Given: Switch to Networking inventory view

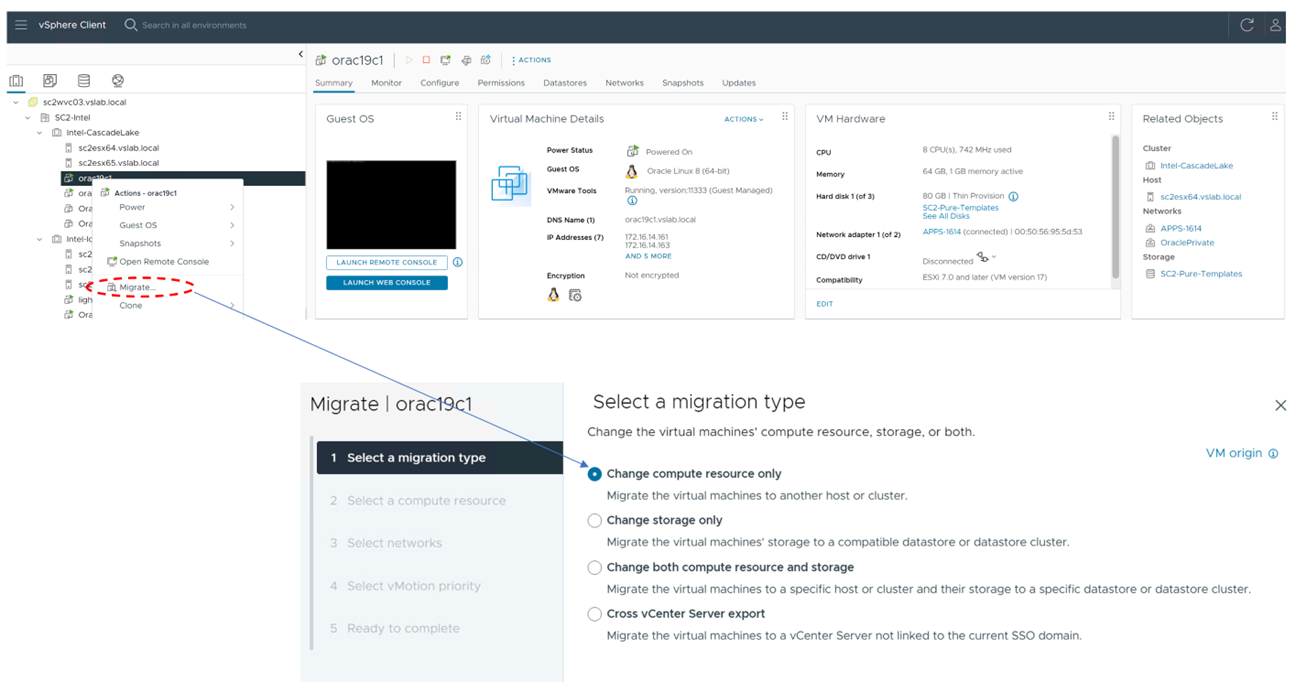Looking at the screenshot, I should pyautogui.click(x=118, y=81).
